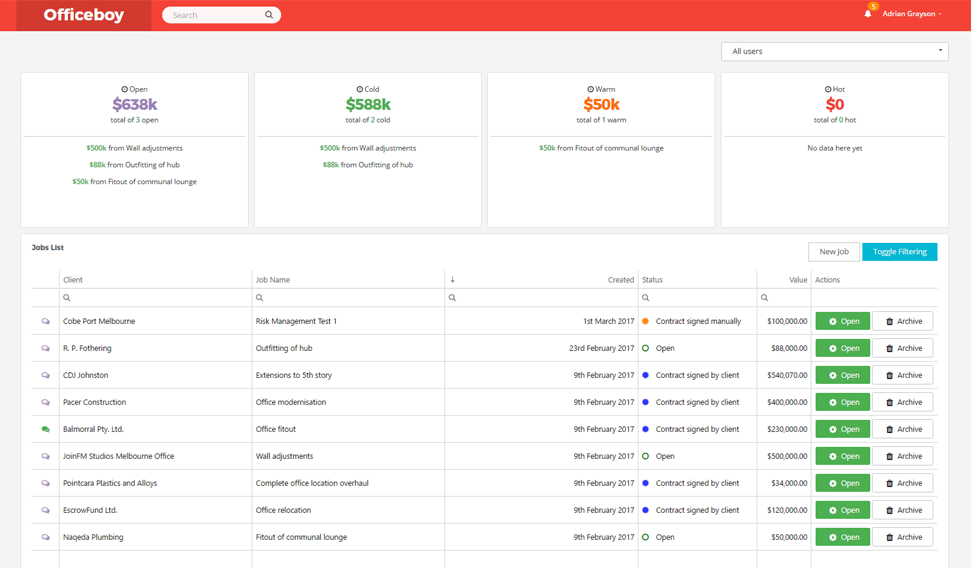971x570 pixels.
Task: Click $500k Wall adjustments in Open card
Action: [x=134, y=148]
